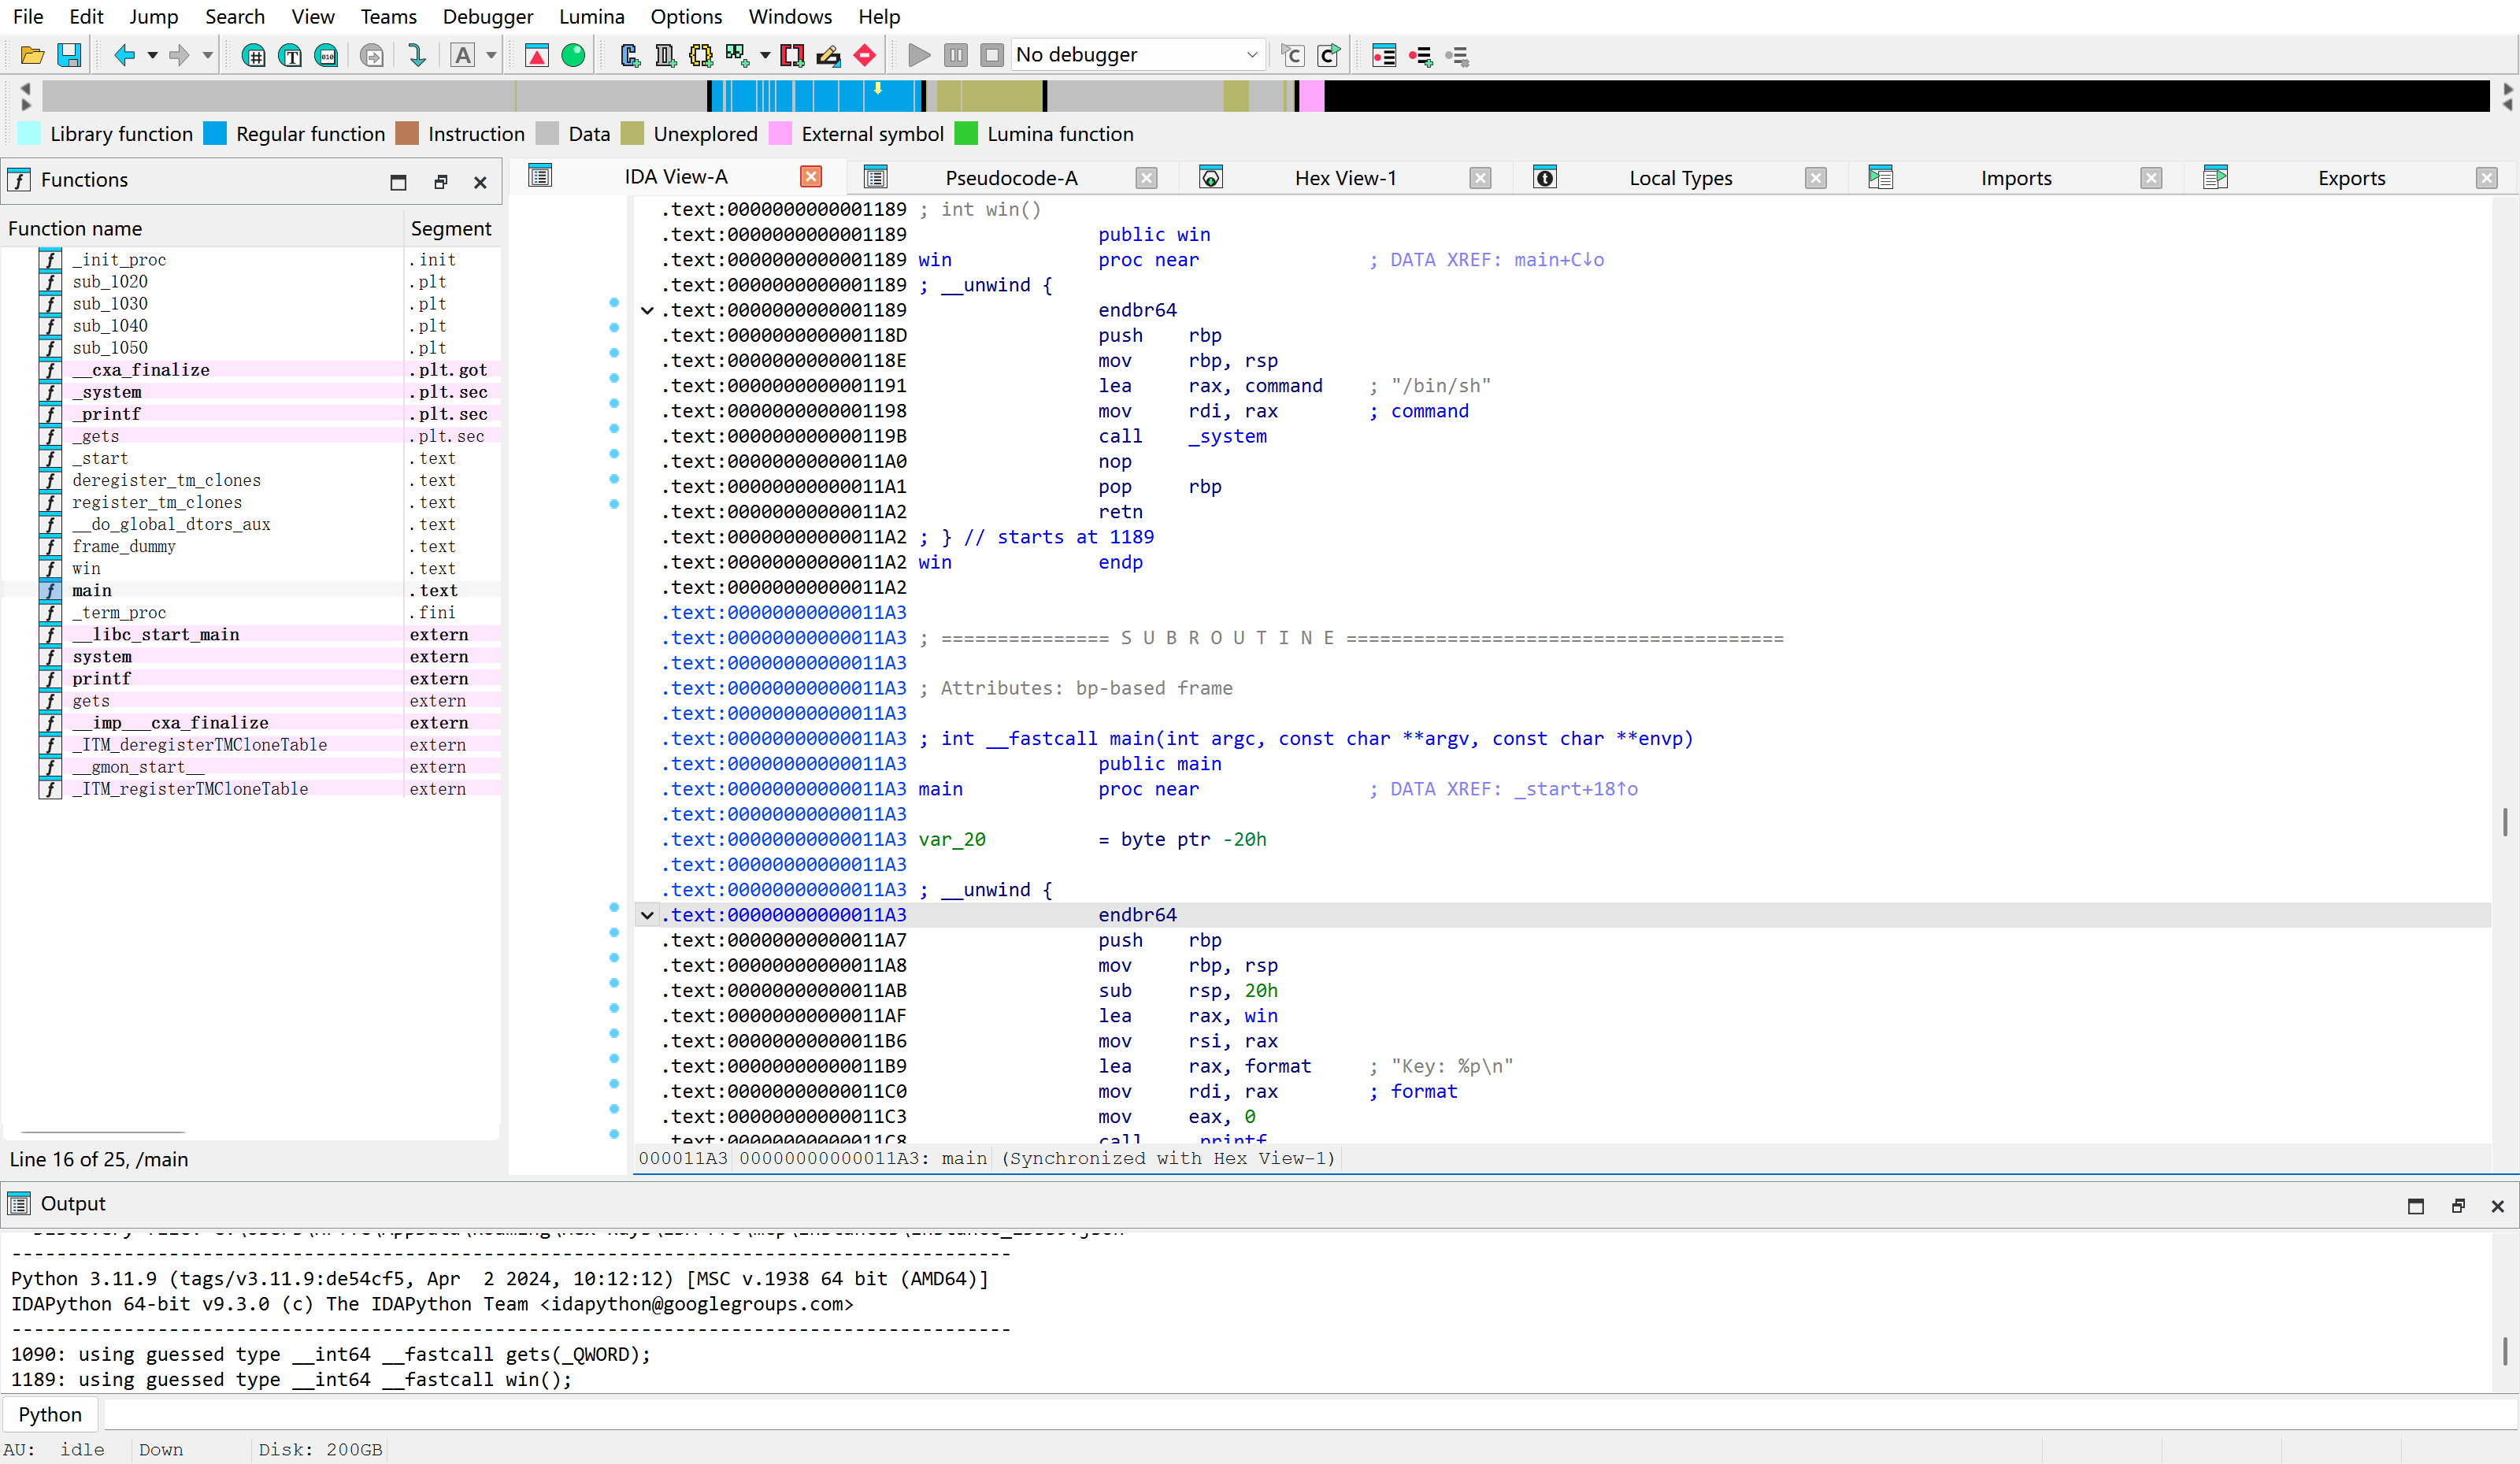Collapse the main function at address 11A3

[648, 915]
